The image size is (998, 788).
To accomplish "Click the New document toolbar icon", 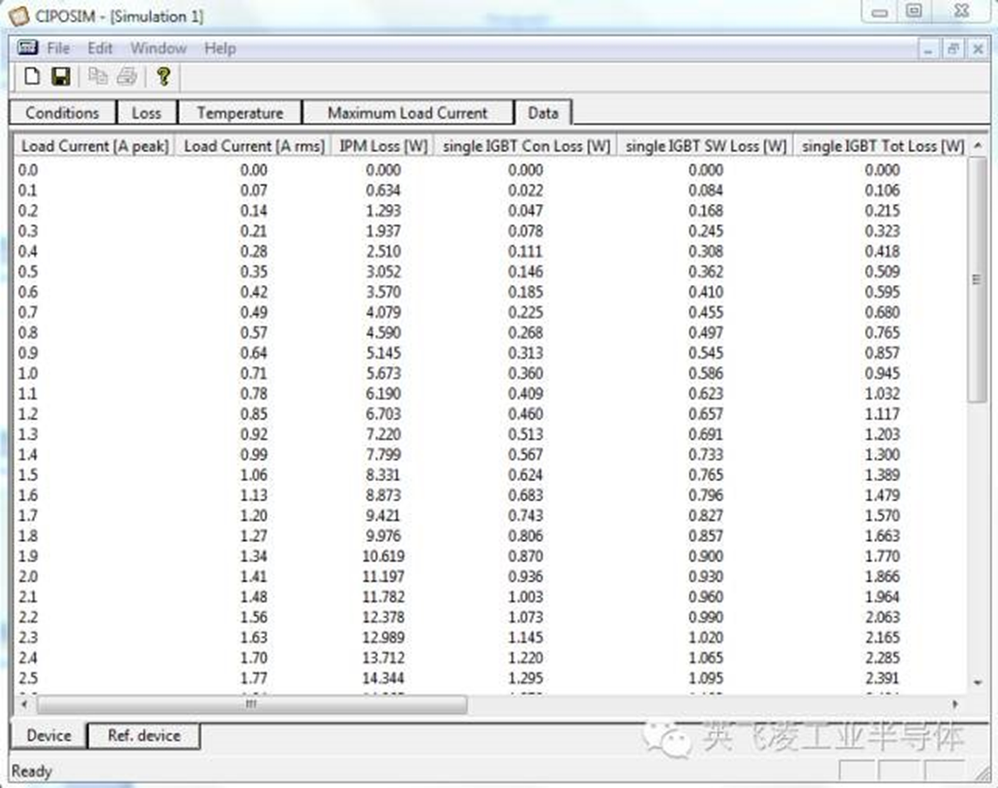I will 32,77.
